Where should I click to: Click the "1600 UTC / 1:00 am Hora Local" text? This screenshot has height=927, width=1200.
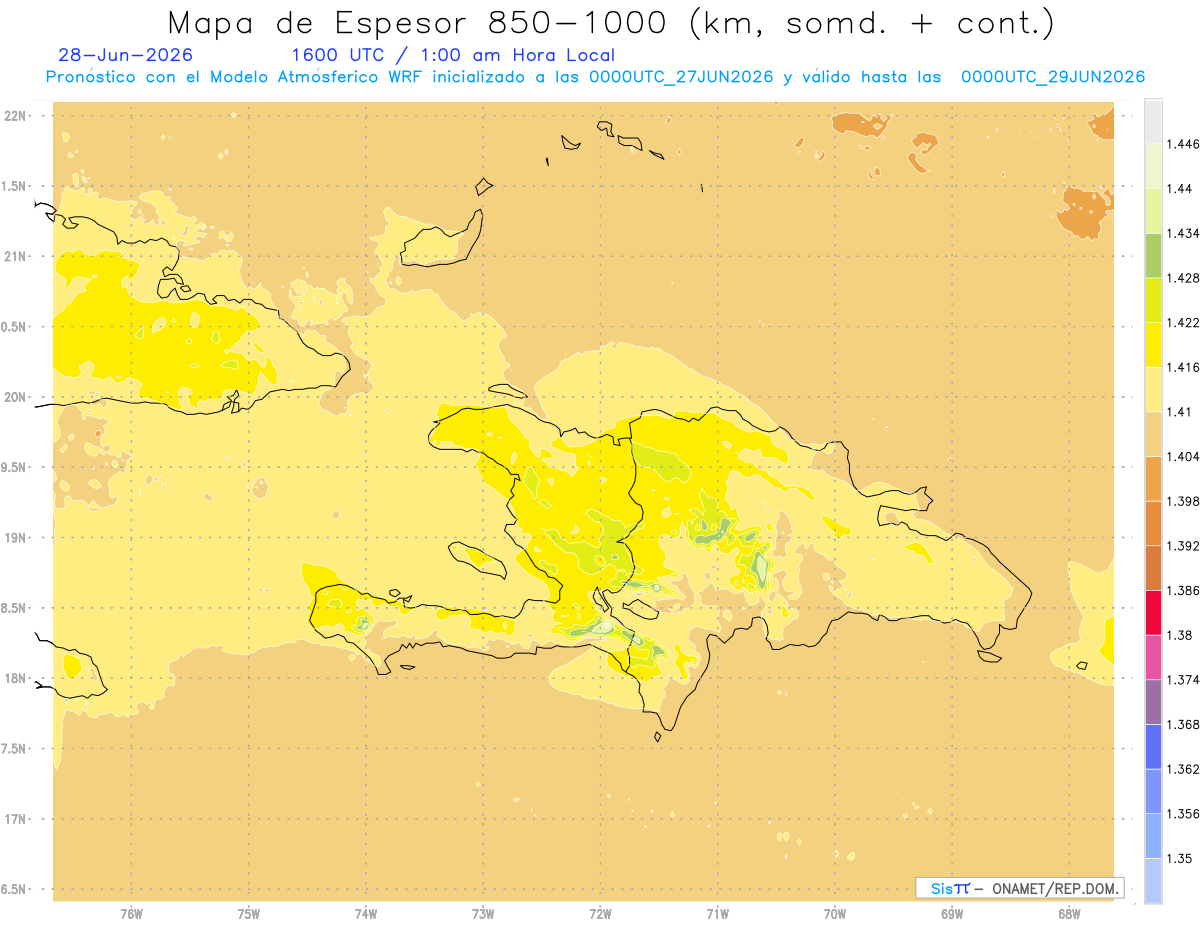coord(452,55)
